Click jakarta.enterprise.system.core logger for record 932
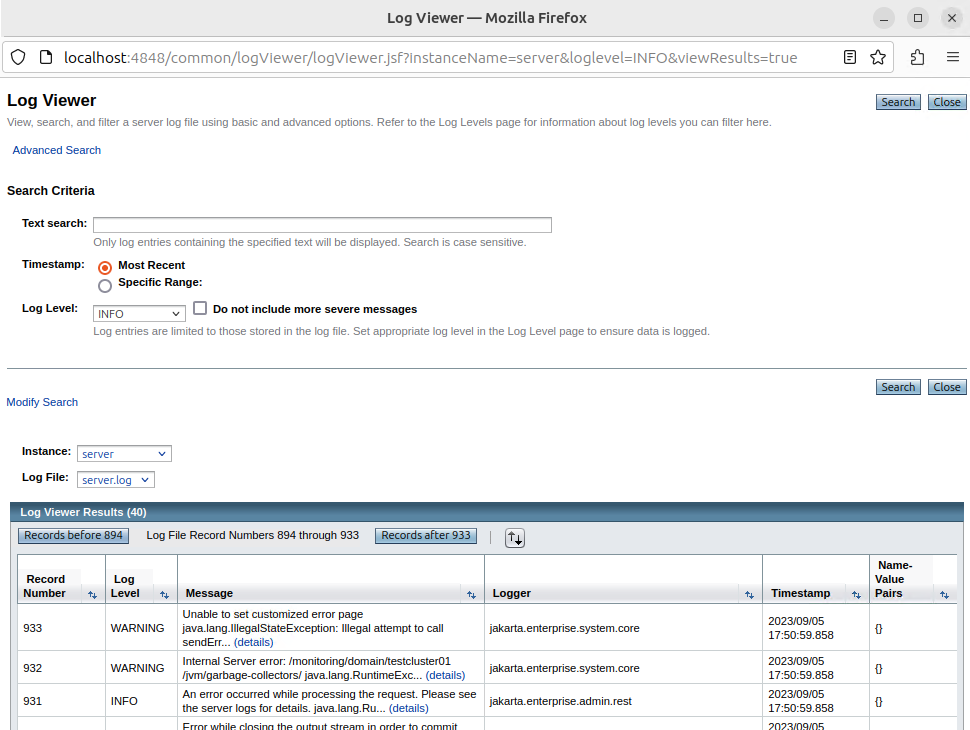The width and height of the screenshot is (970, 730). coord(623,668)
